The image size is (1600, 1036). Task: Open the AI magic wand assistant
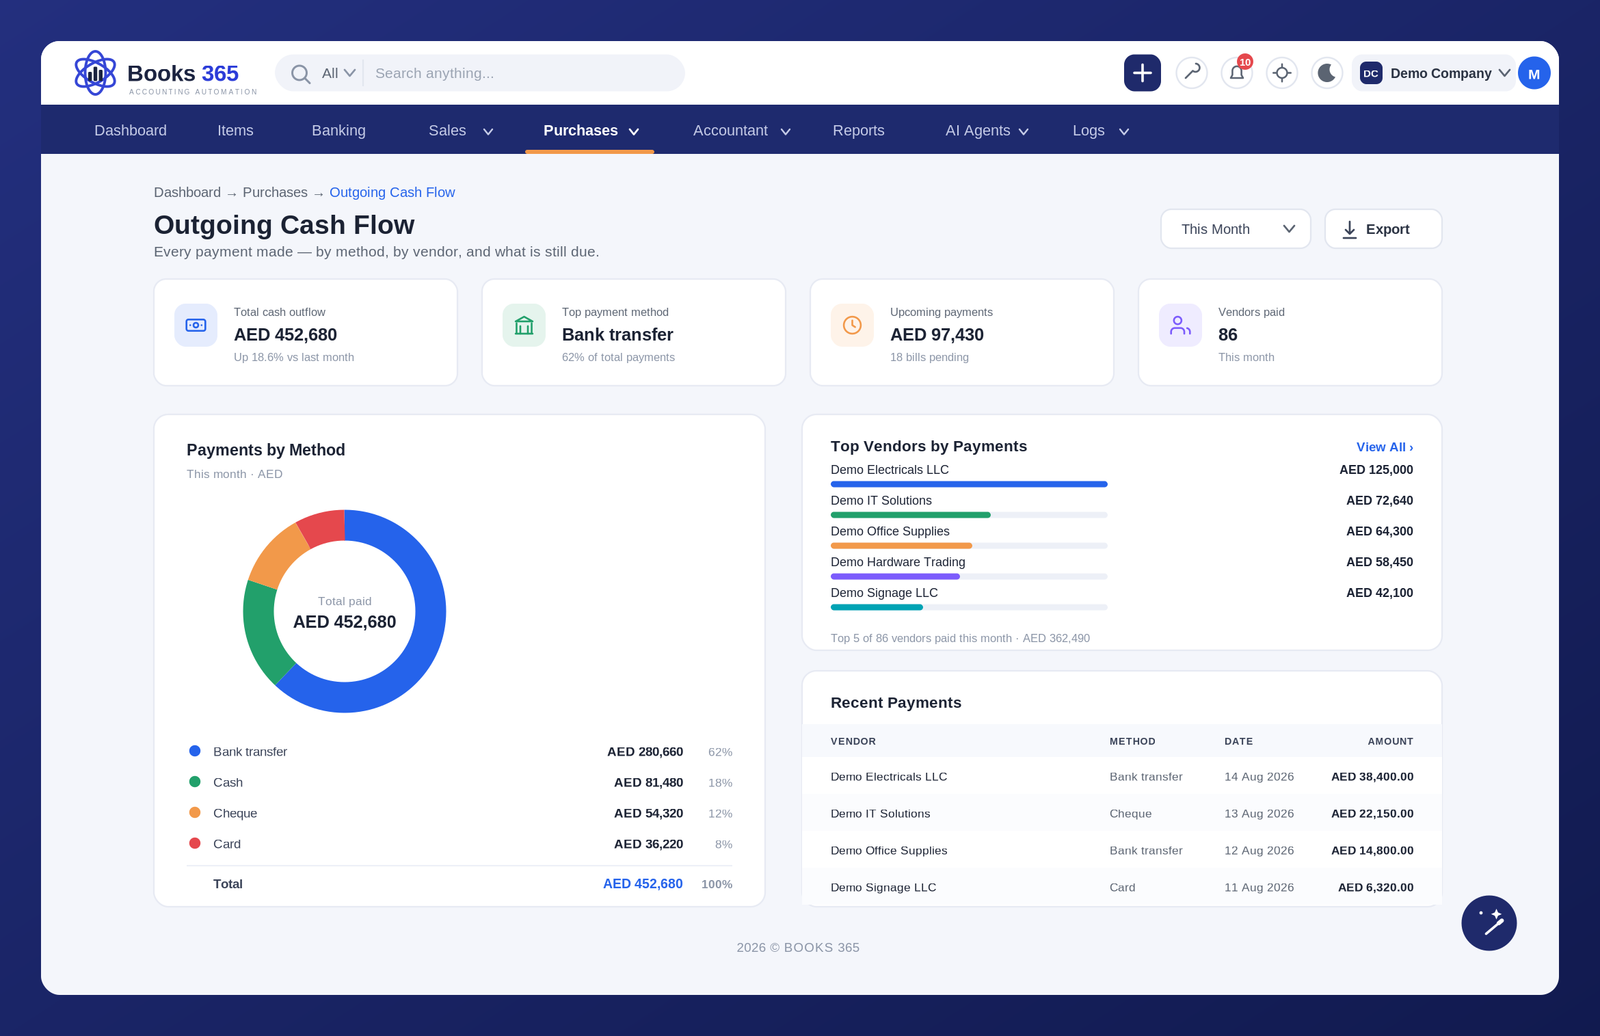point(1489,923)
